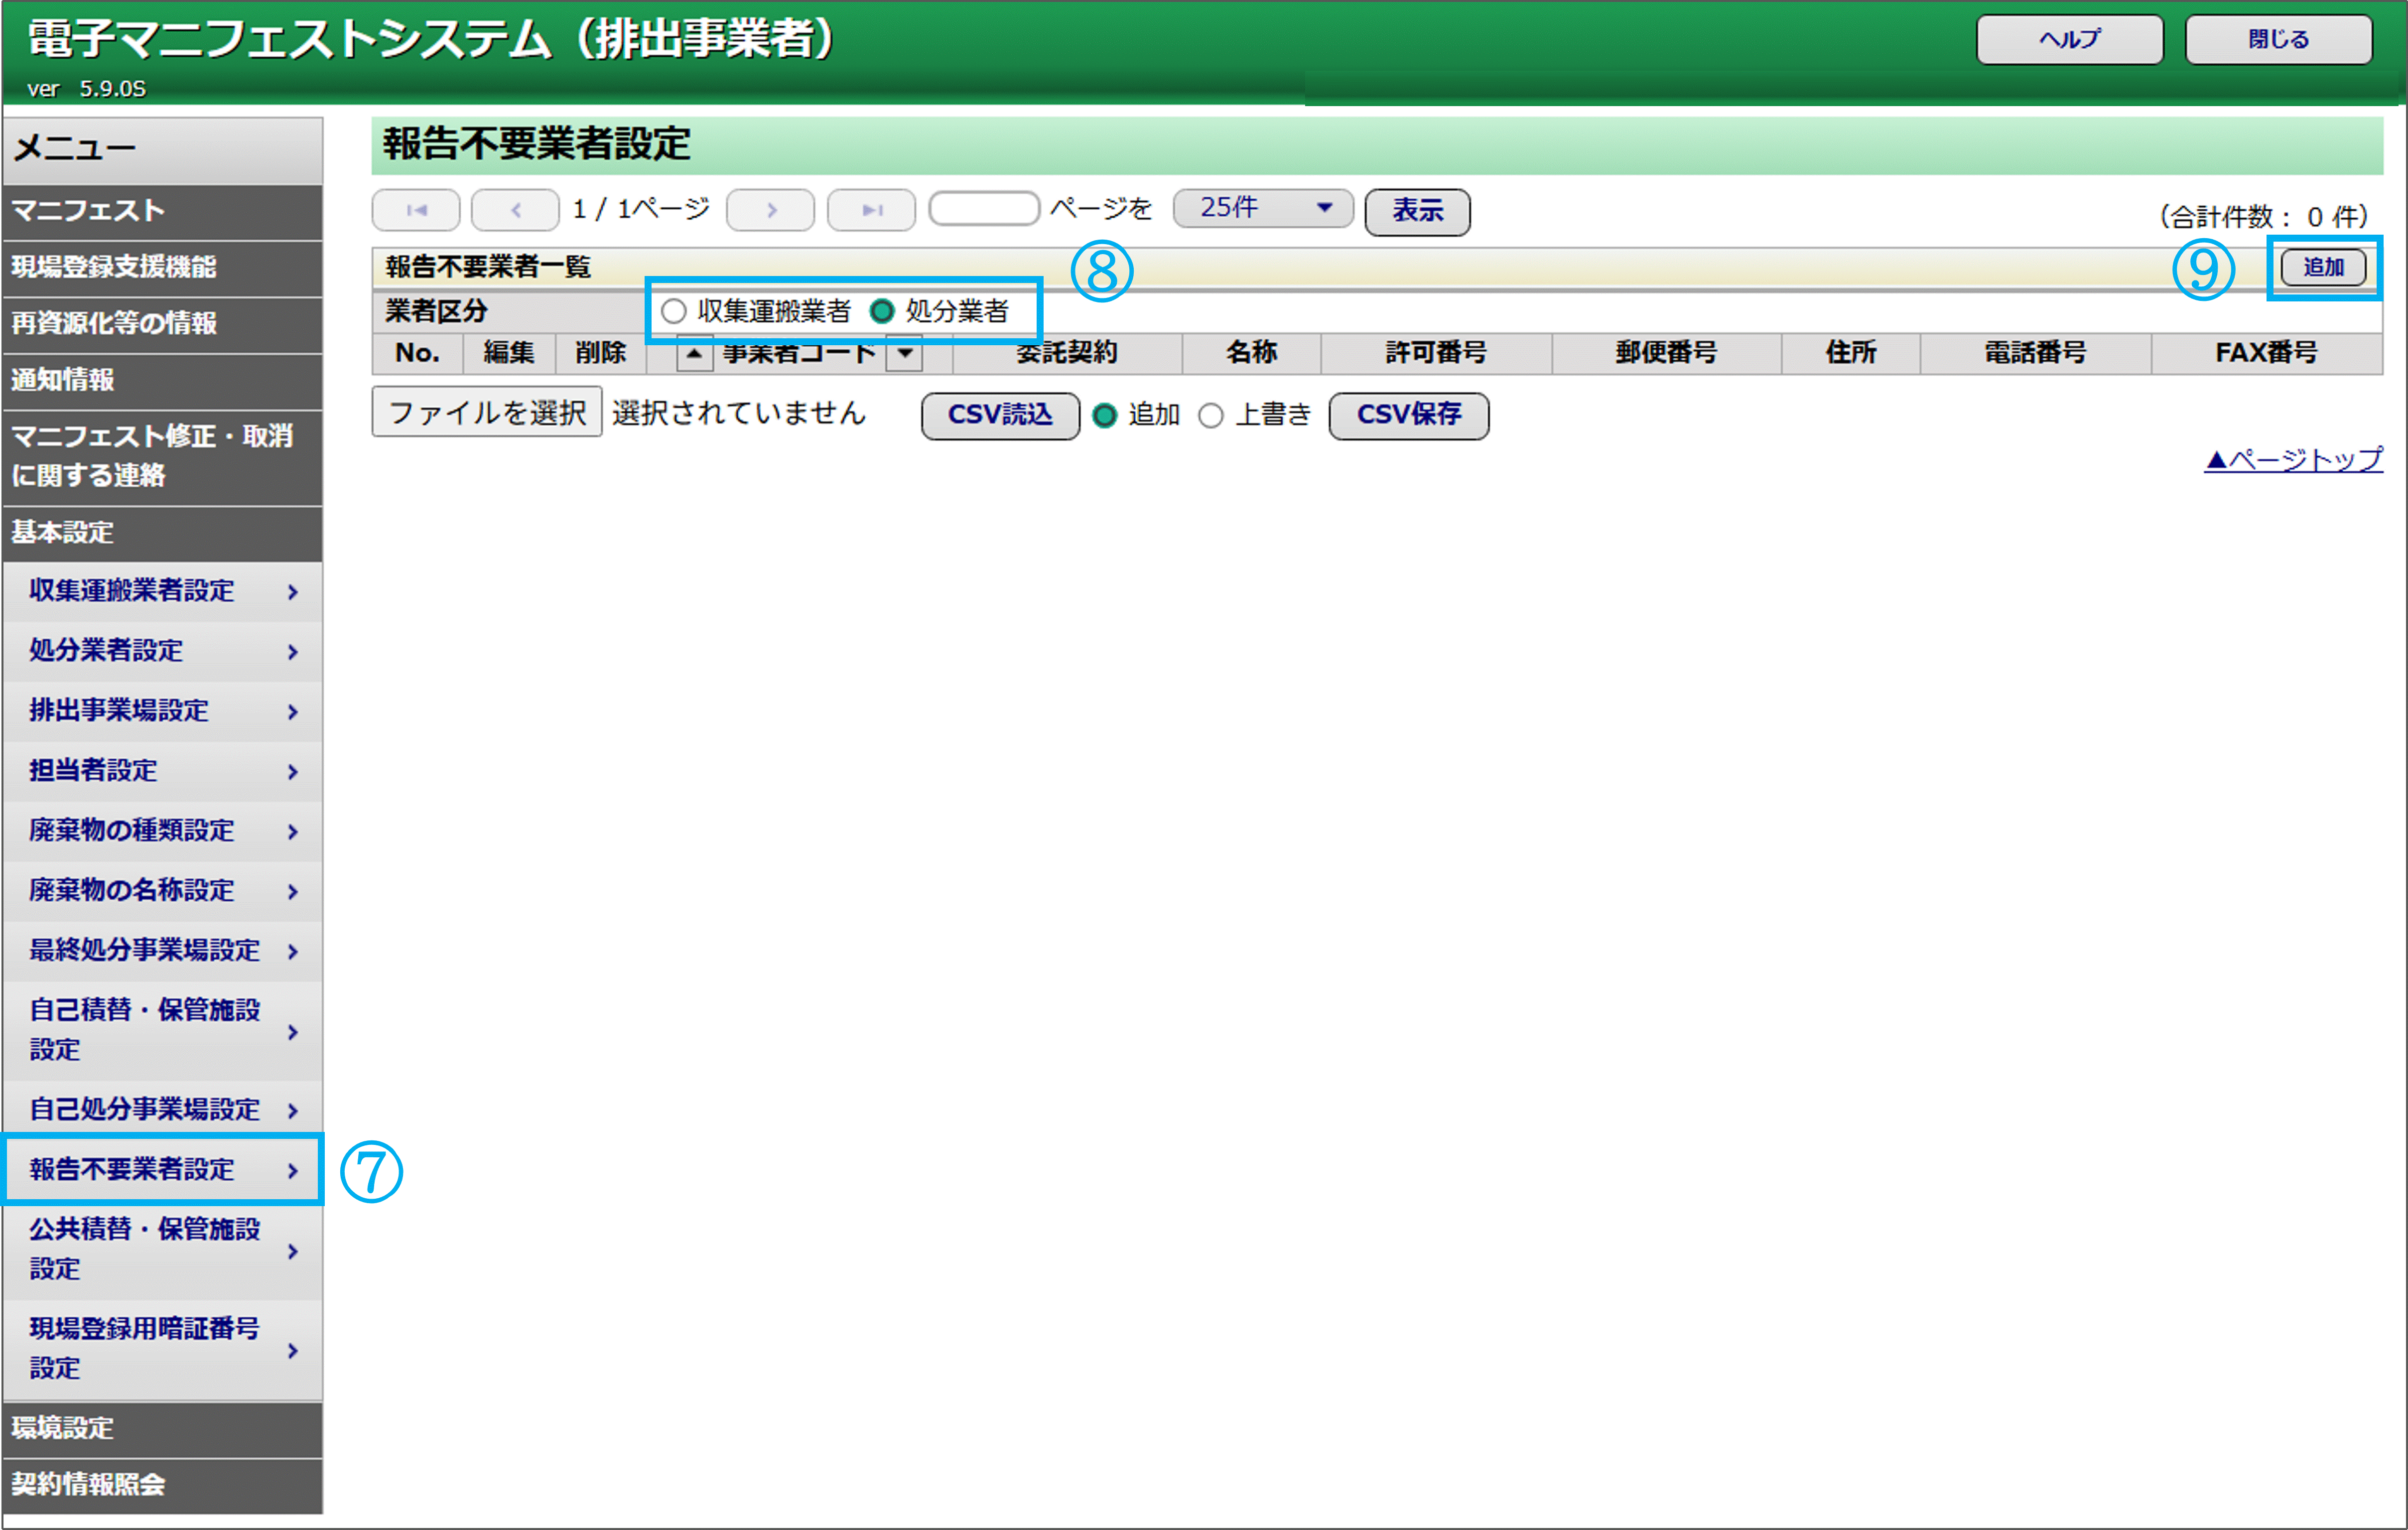Sort 事業者コード descending with down arrow

tap(904, 353)
